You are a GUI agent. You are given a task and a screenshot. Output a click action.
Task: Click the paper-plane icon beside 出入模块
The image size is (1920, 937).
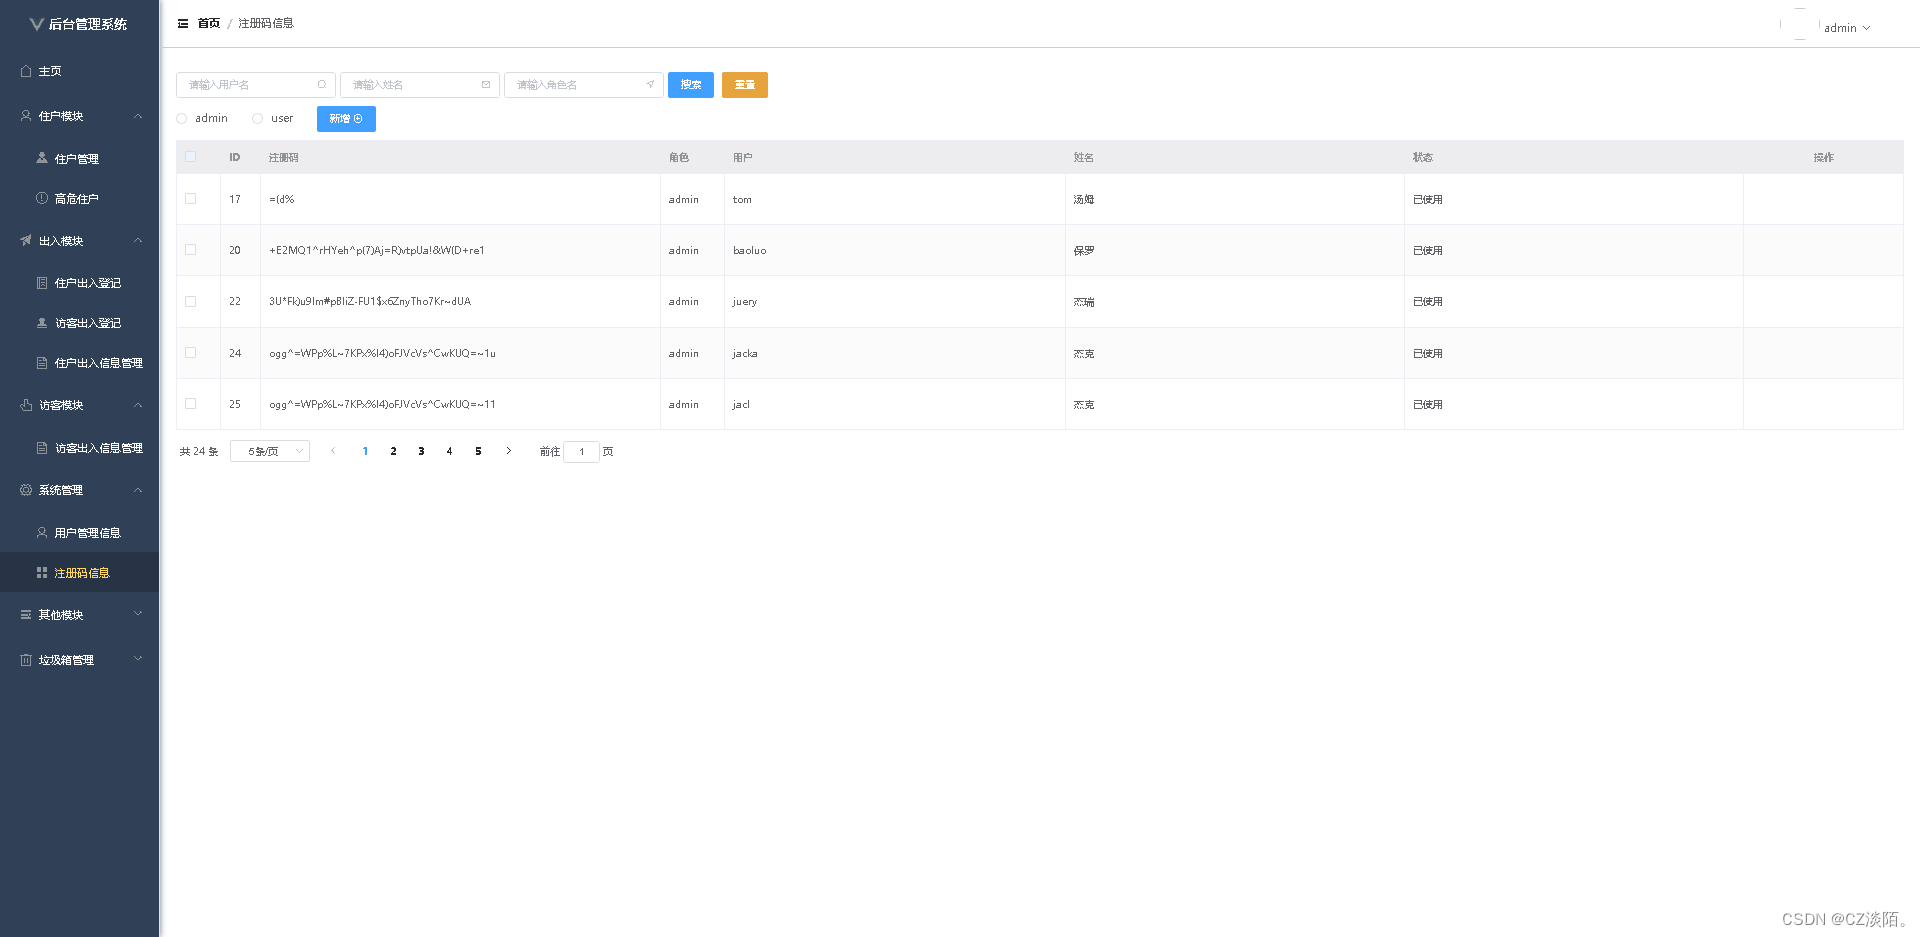26,241
